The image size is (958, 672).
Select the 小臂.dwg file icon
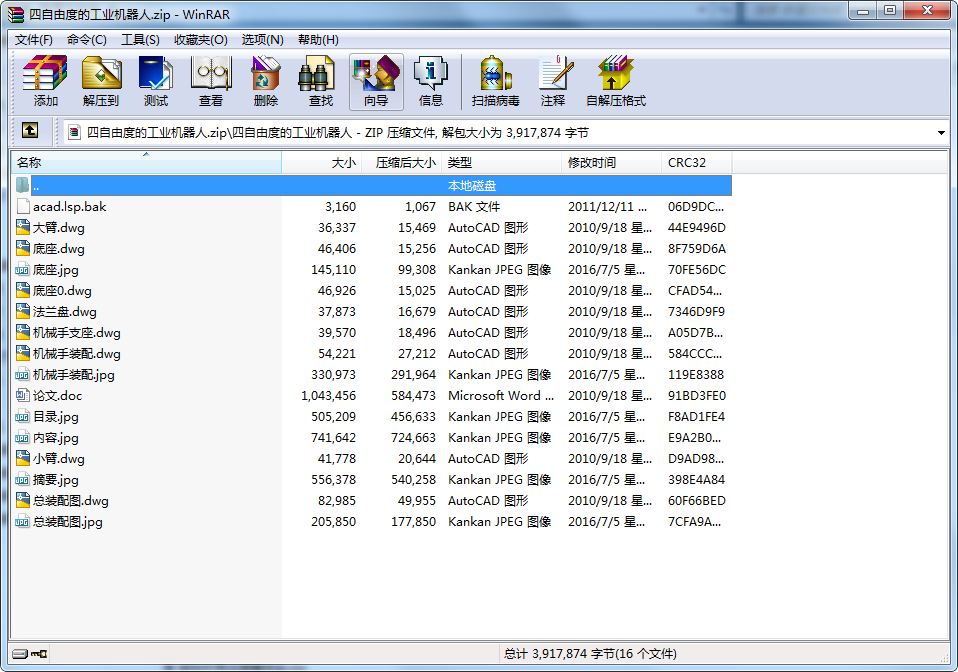[x=23, y=458]
